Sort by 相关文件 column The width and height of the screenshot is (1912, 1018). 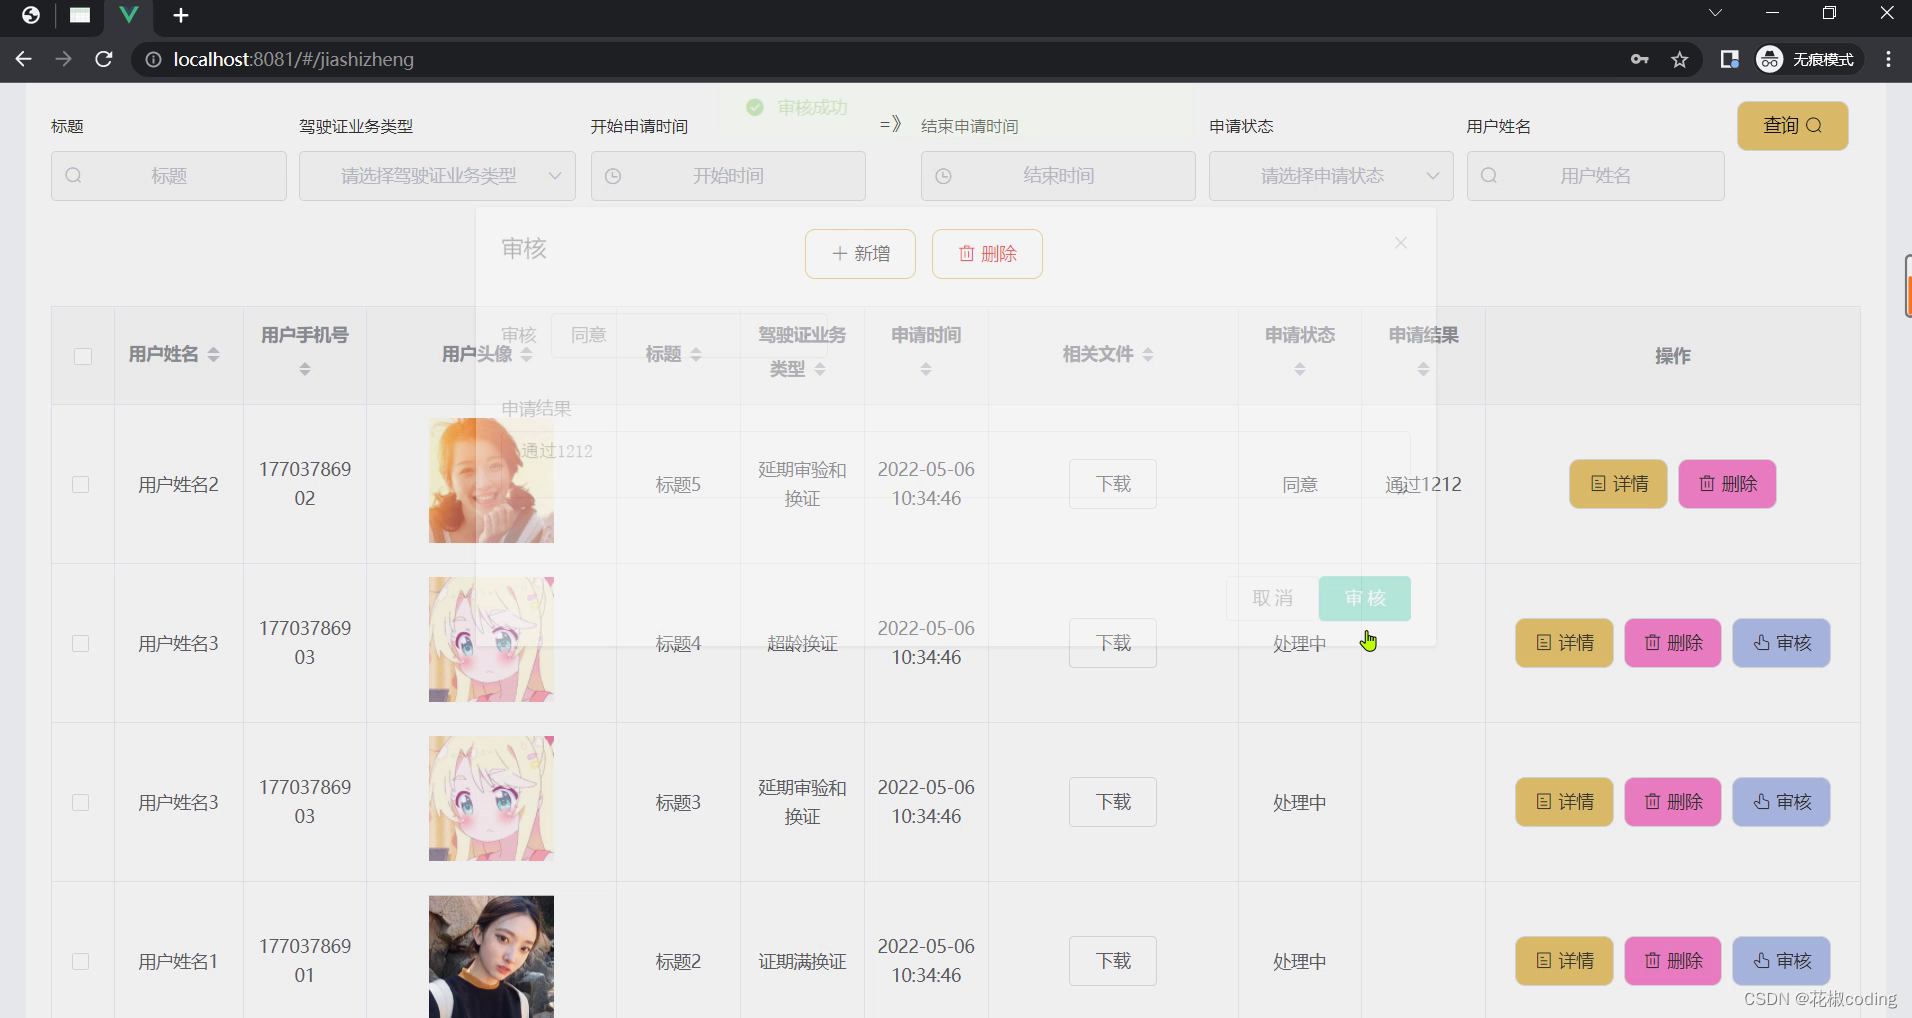click(x=1148, y=355)
